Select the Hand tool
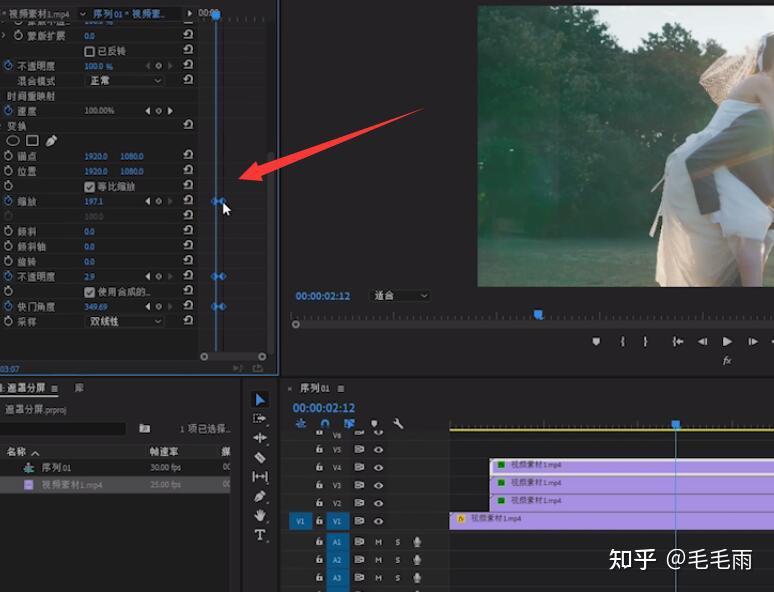Viewport: 774px width, 592px height. click(x=260, y=515)
